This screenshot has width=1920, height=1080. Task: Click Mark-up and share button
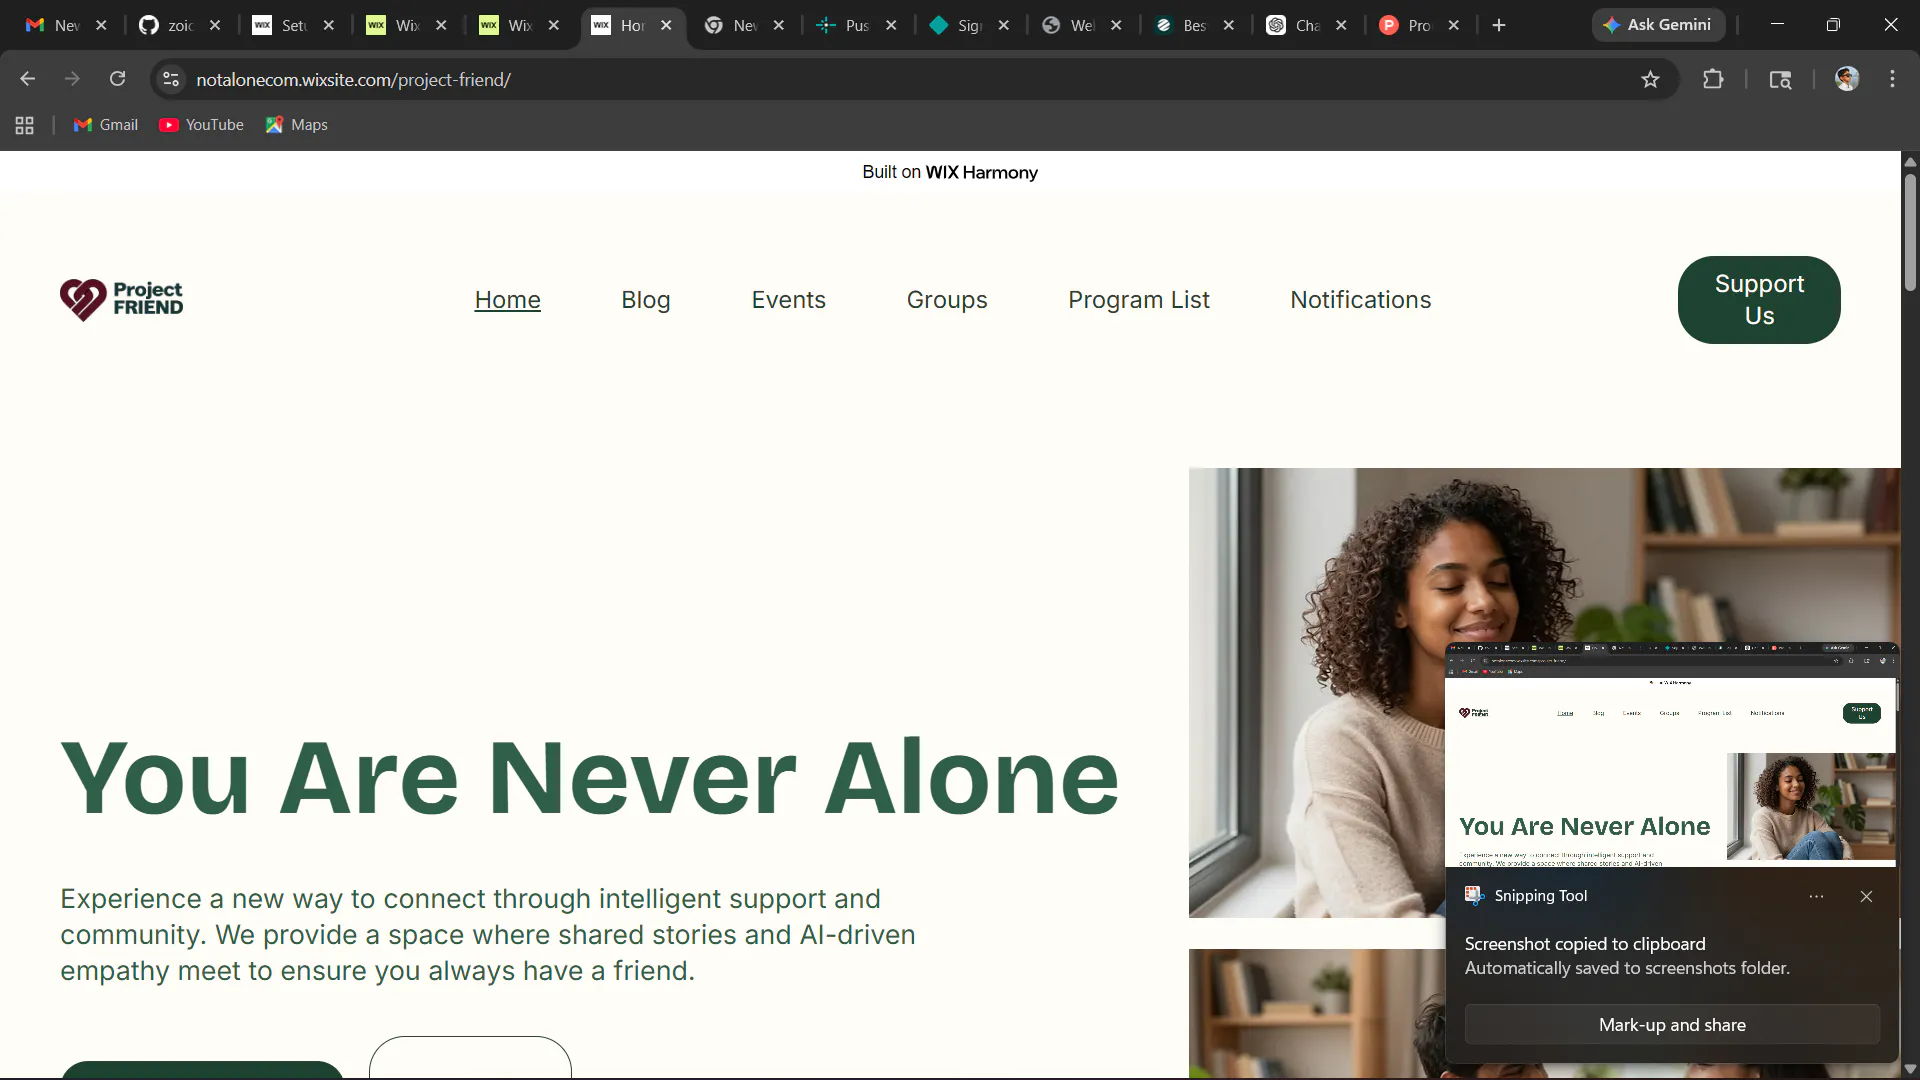tap(1672, 1025)
